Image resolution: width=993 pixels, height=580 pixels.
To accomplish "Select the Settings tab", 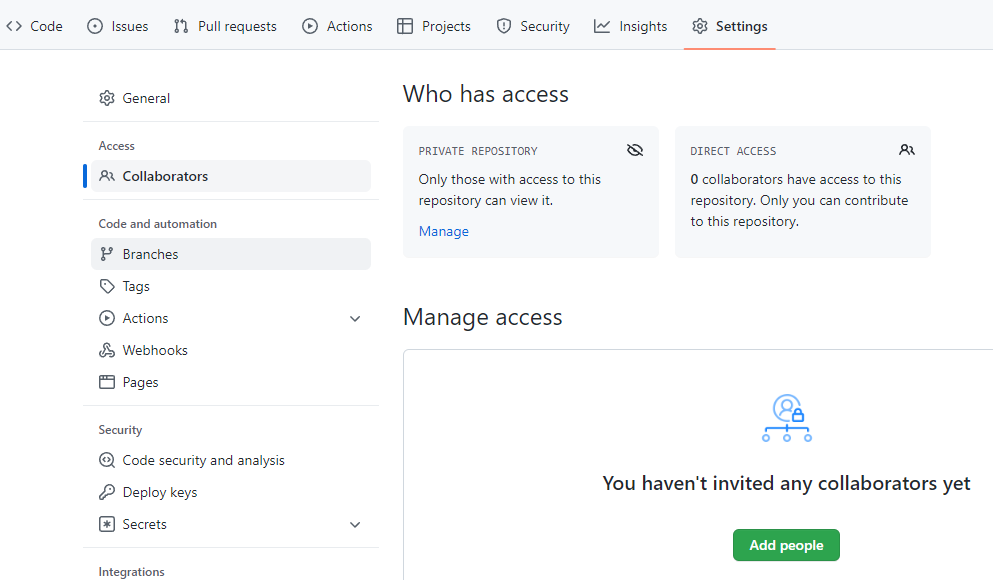I will pos(730,26).
